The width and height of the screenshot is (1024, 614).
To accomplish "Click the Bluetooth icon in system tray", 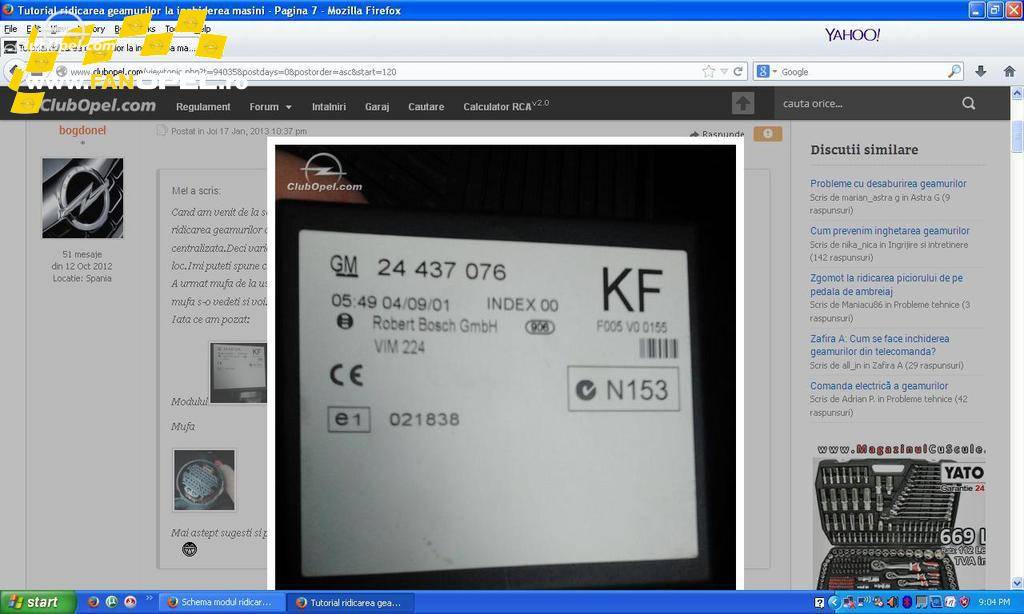I will point(906,602).
